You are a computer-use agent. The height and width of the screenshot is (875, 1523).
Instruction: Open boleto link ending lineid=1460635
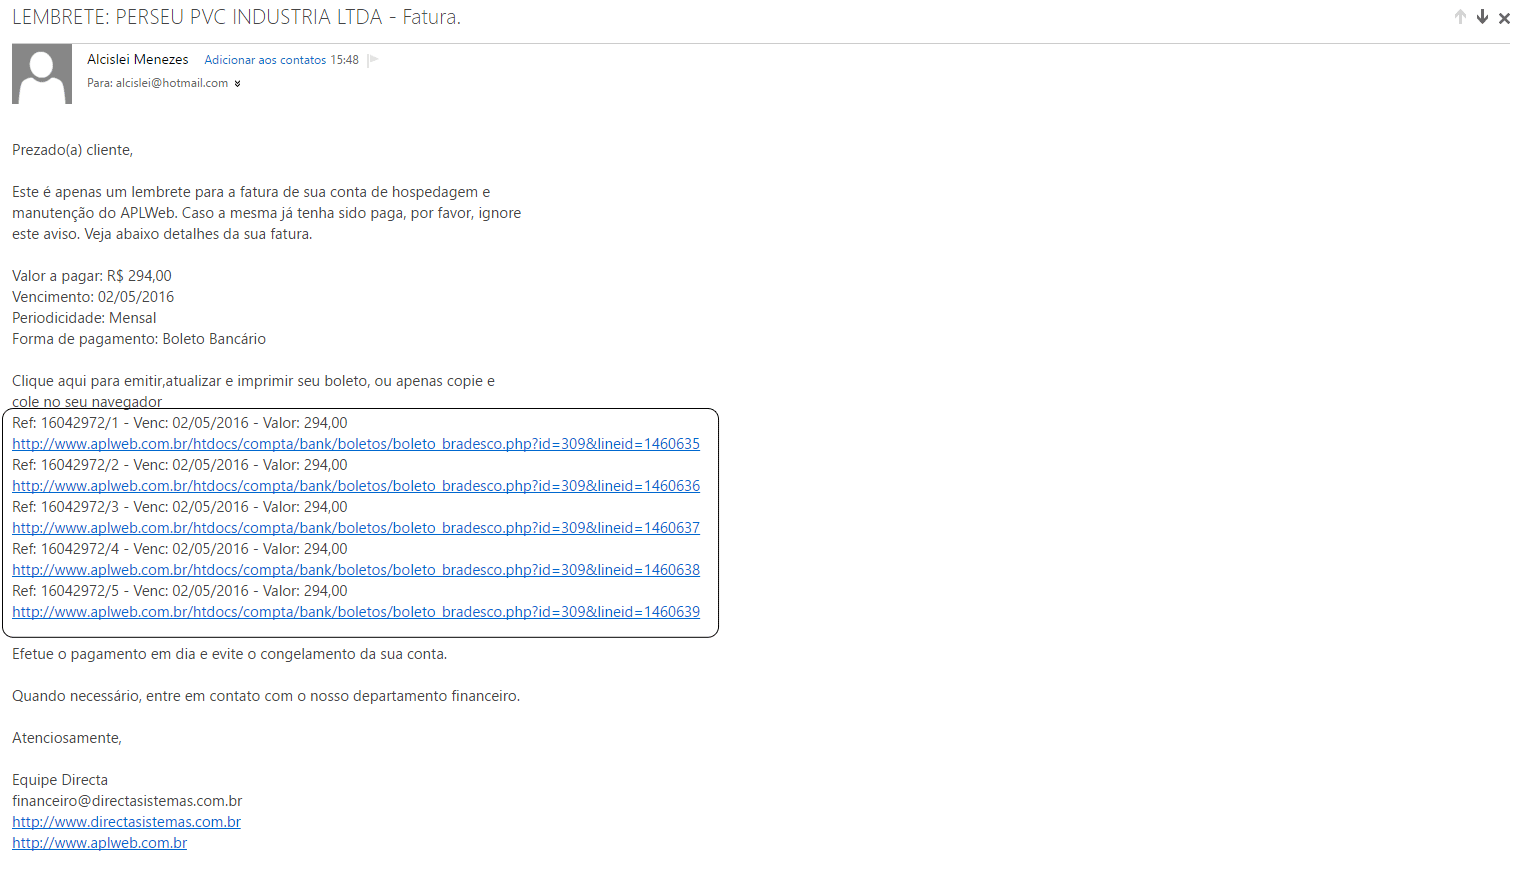(x=356, y=444)
